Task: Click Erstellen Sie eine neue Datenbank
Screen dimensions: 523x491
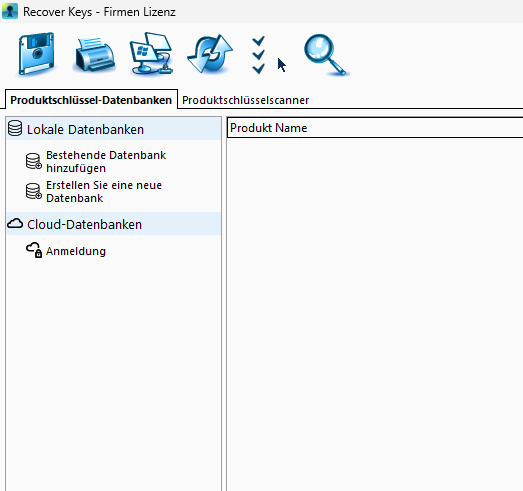Action: 104,191
